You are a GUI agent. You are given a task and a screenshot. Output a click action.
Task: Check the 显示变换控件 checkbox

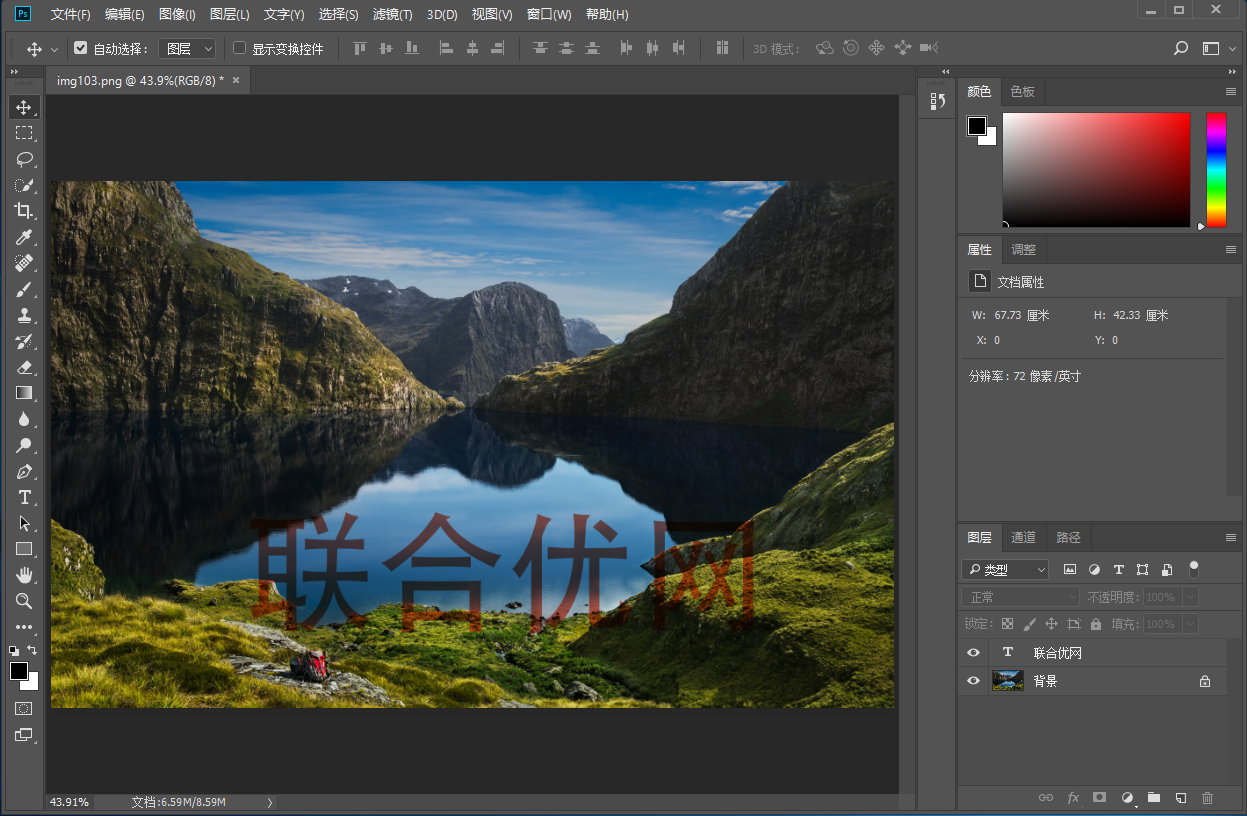(x=239, y=48)
